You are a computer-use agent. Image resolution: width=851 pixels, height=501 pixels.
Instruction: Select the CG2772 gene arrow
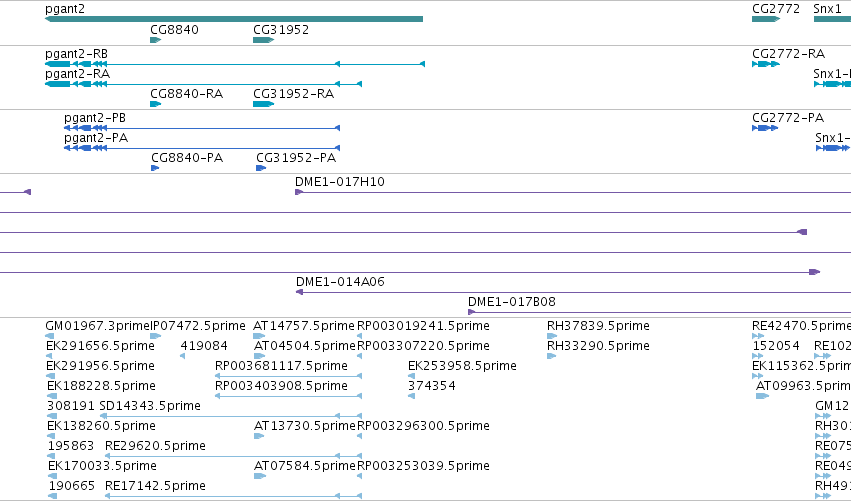click(x=766, y=20)
